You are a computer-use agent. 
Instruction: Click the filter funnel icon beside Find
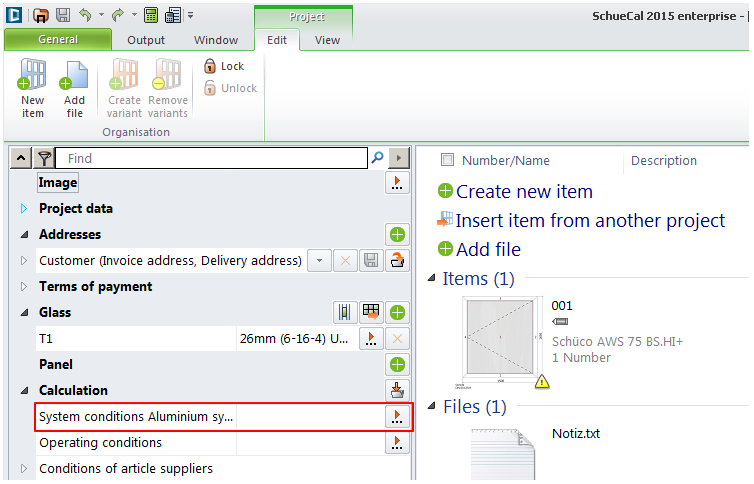pyautogui.click(x=44, y=158)
